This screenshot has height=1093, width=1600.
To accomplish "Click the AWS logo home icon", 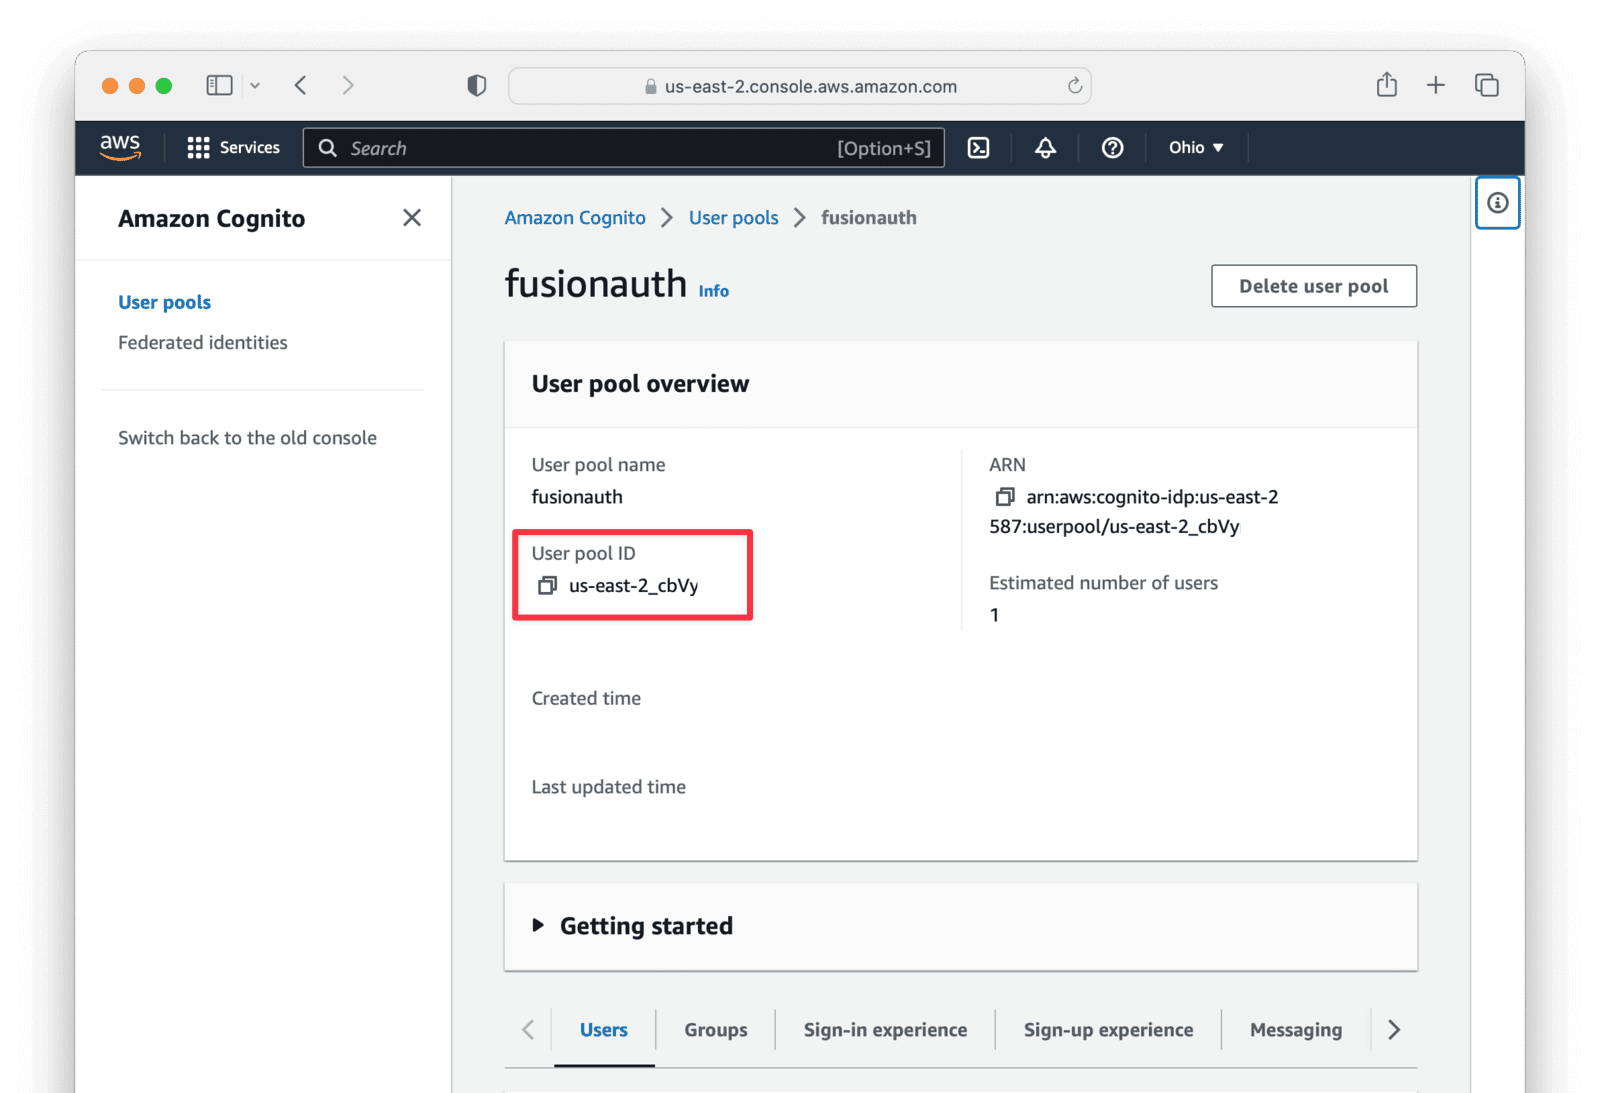I will [x=120, y=147].
